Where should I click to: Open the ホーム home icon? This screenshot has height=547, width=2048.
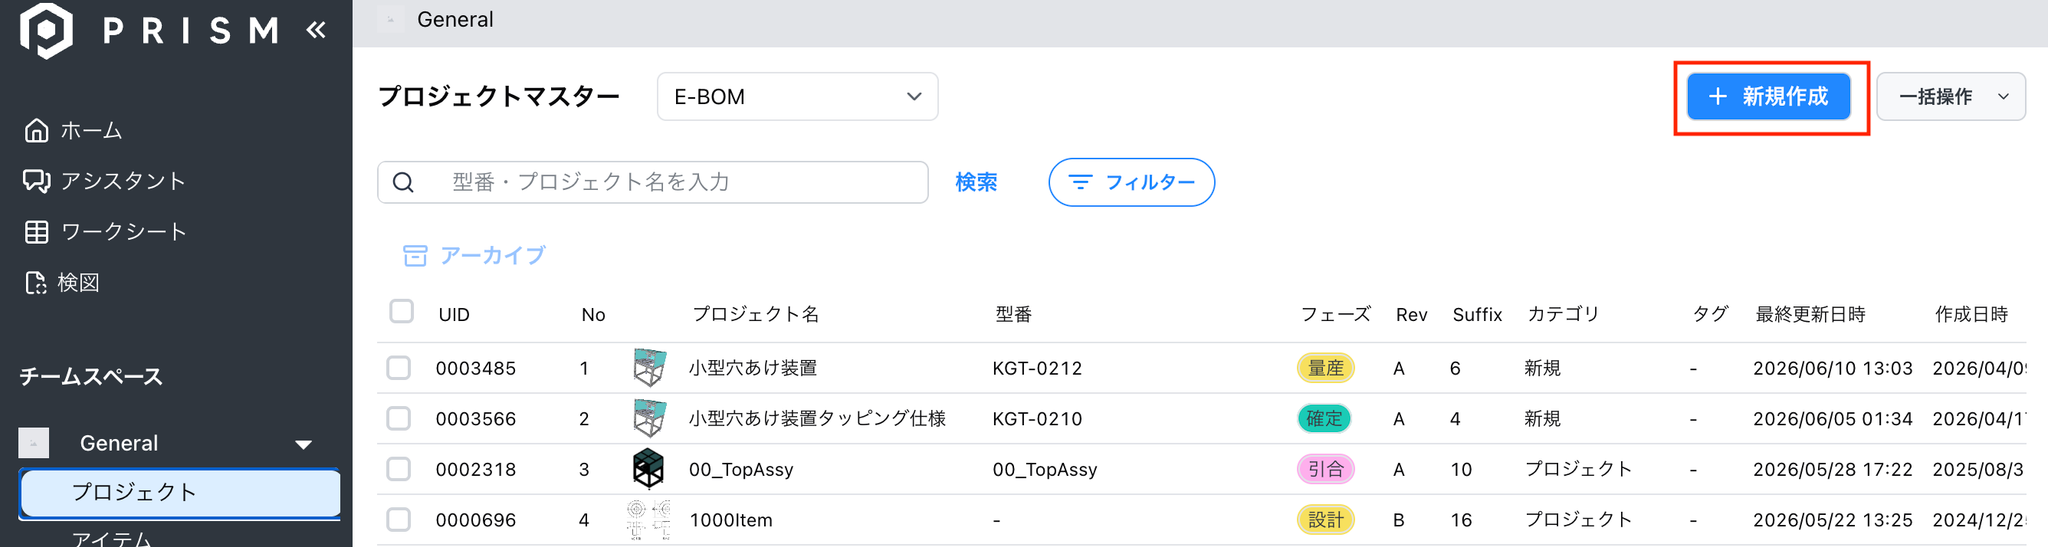(36, 130)
